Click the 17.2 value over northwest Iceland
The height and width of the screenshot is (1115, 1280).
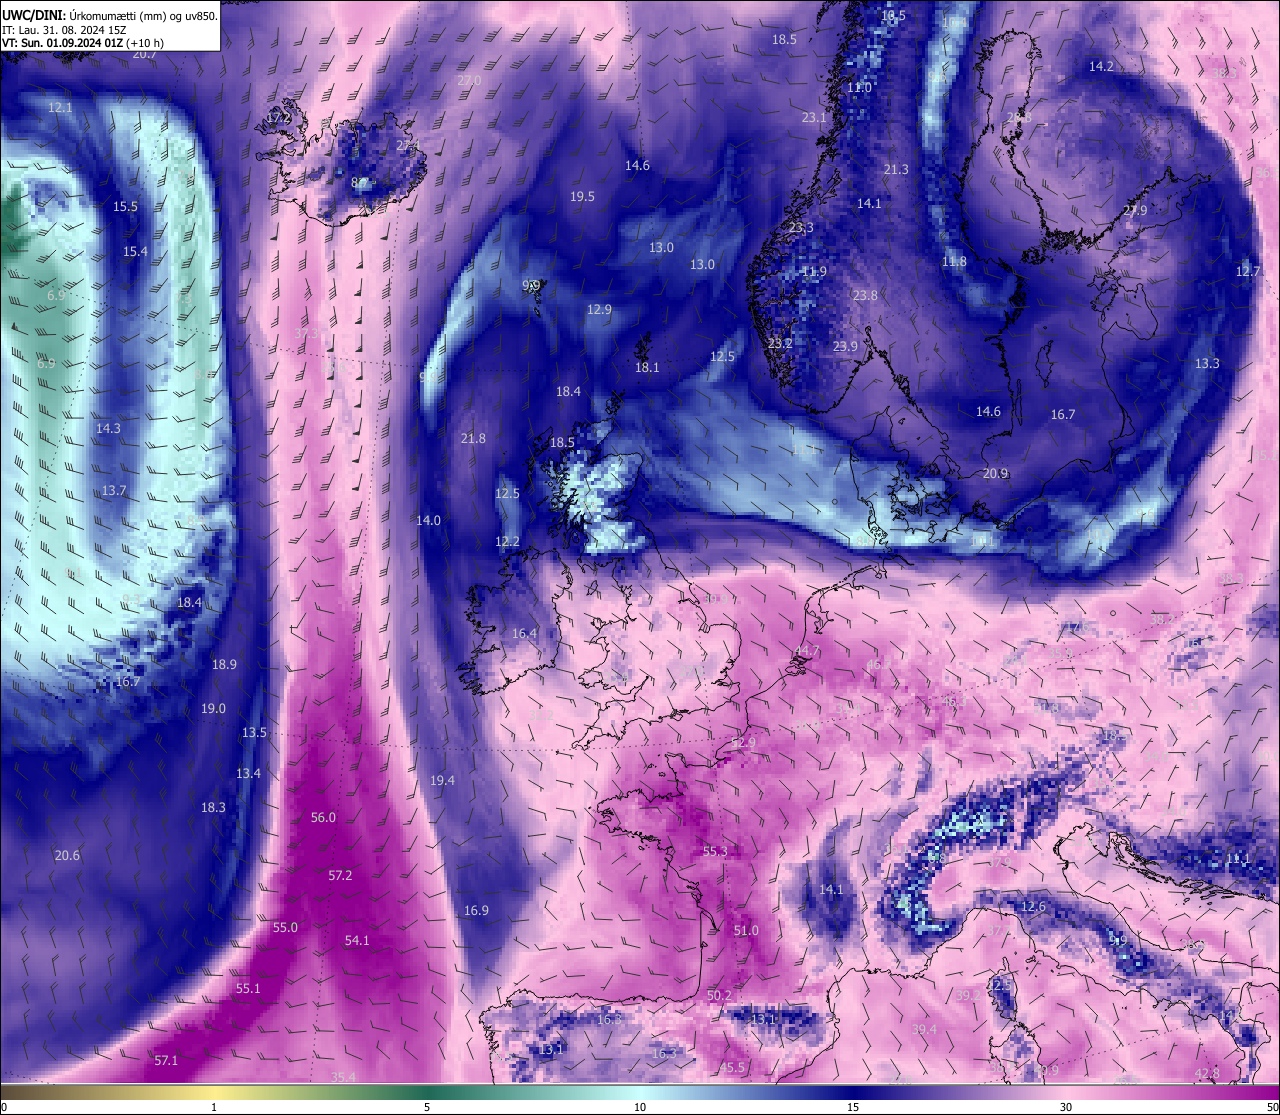point(278,117)
